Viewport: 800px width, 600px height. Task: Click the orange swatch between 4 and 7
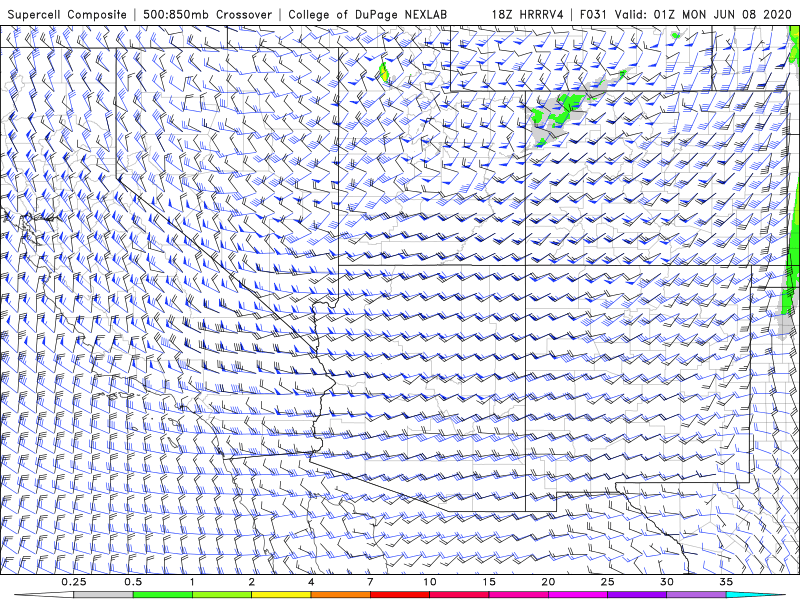point(340,595)
